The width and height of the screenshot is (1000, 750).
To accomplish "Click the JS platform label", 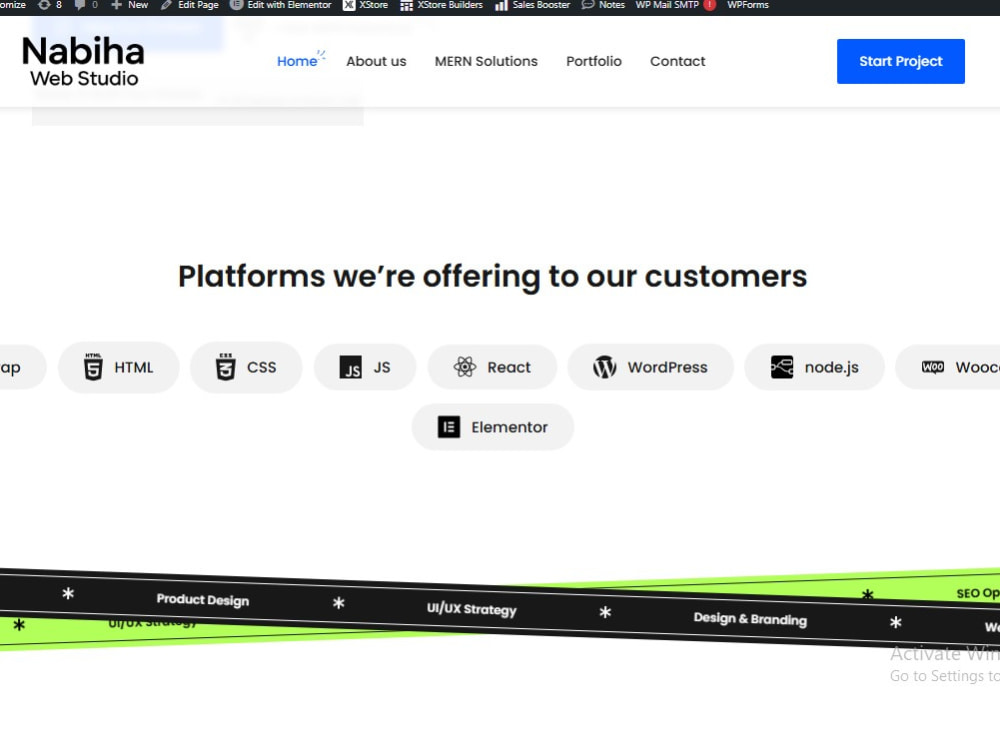I will point(382,367).
